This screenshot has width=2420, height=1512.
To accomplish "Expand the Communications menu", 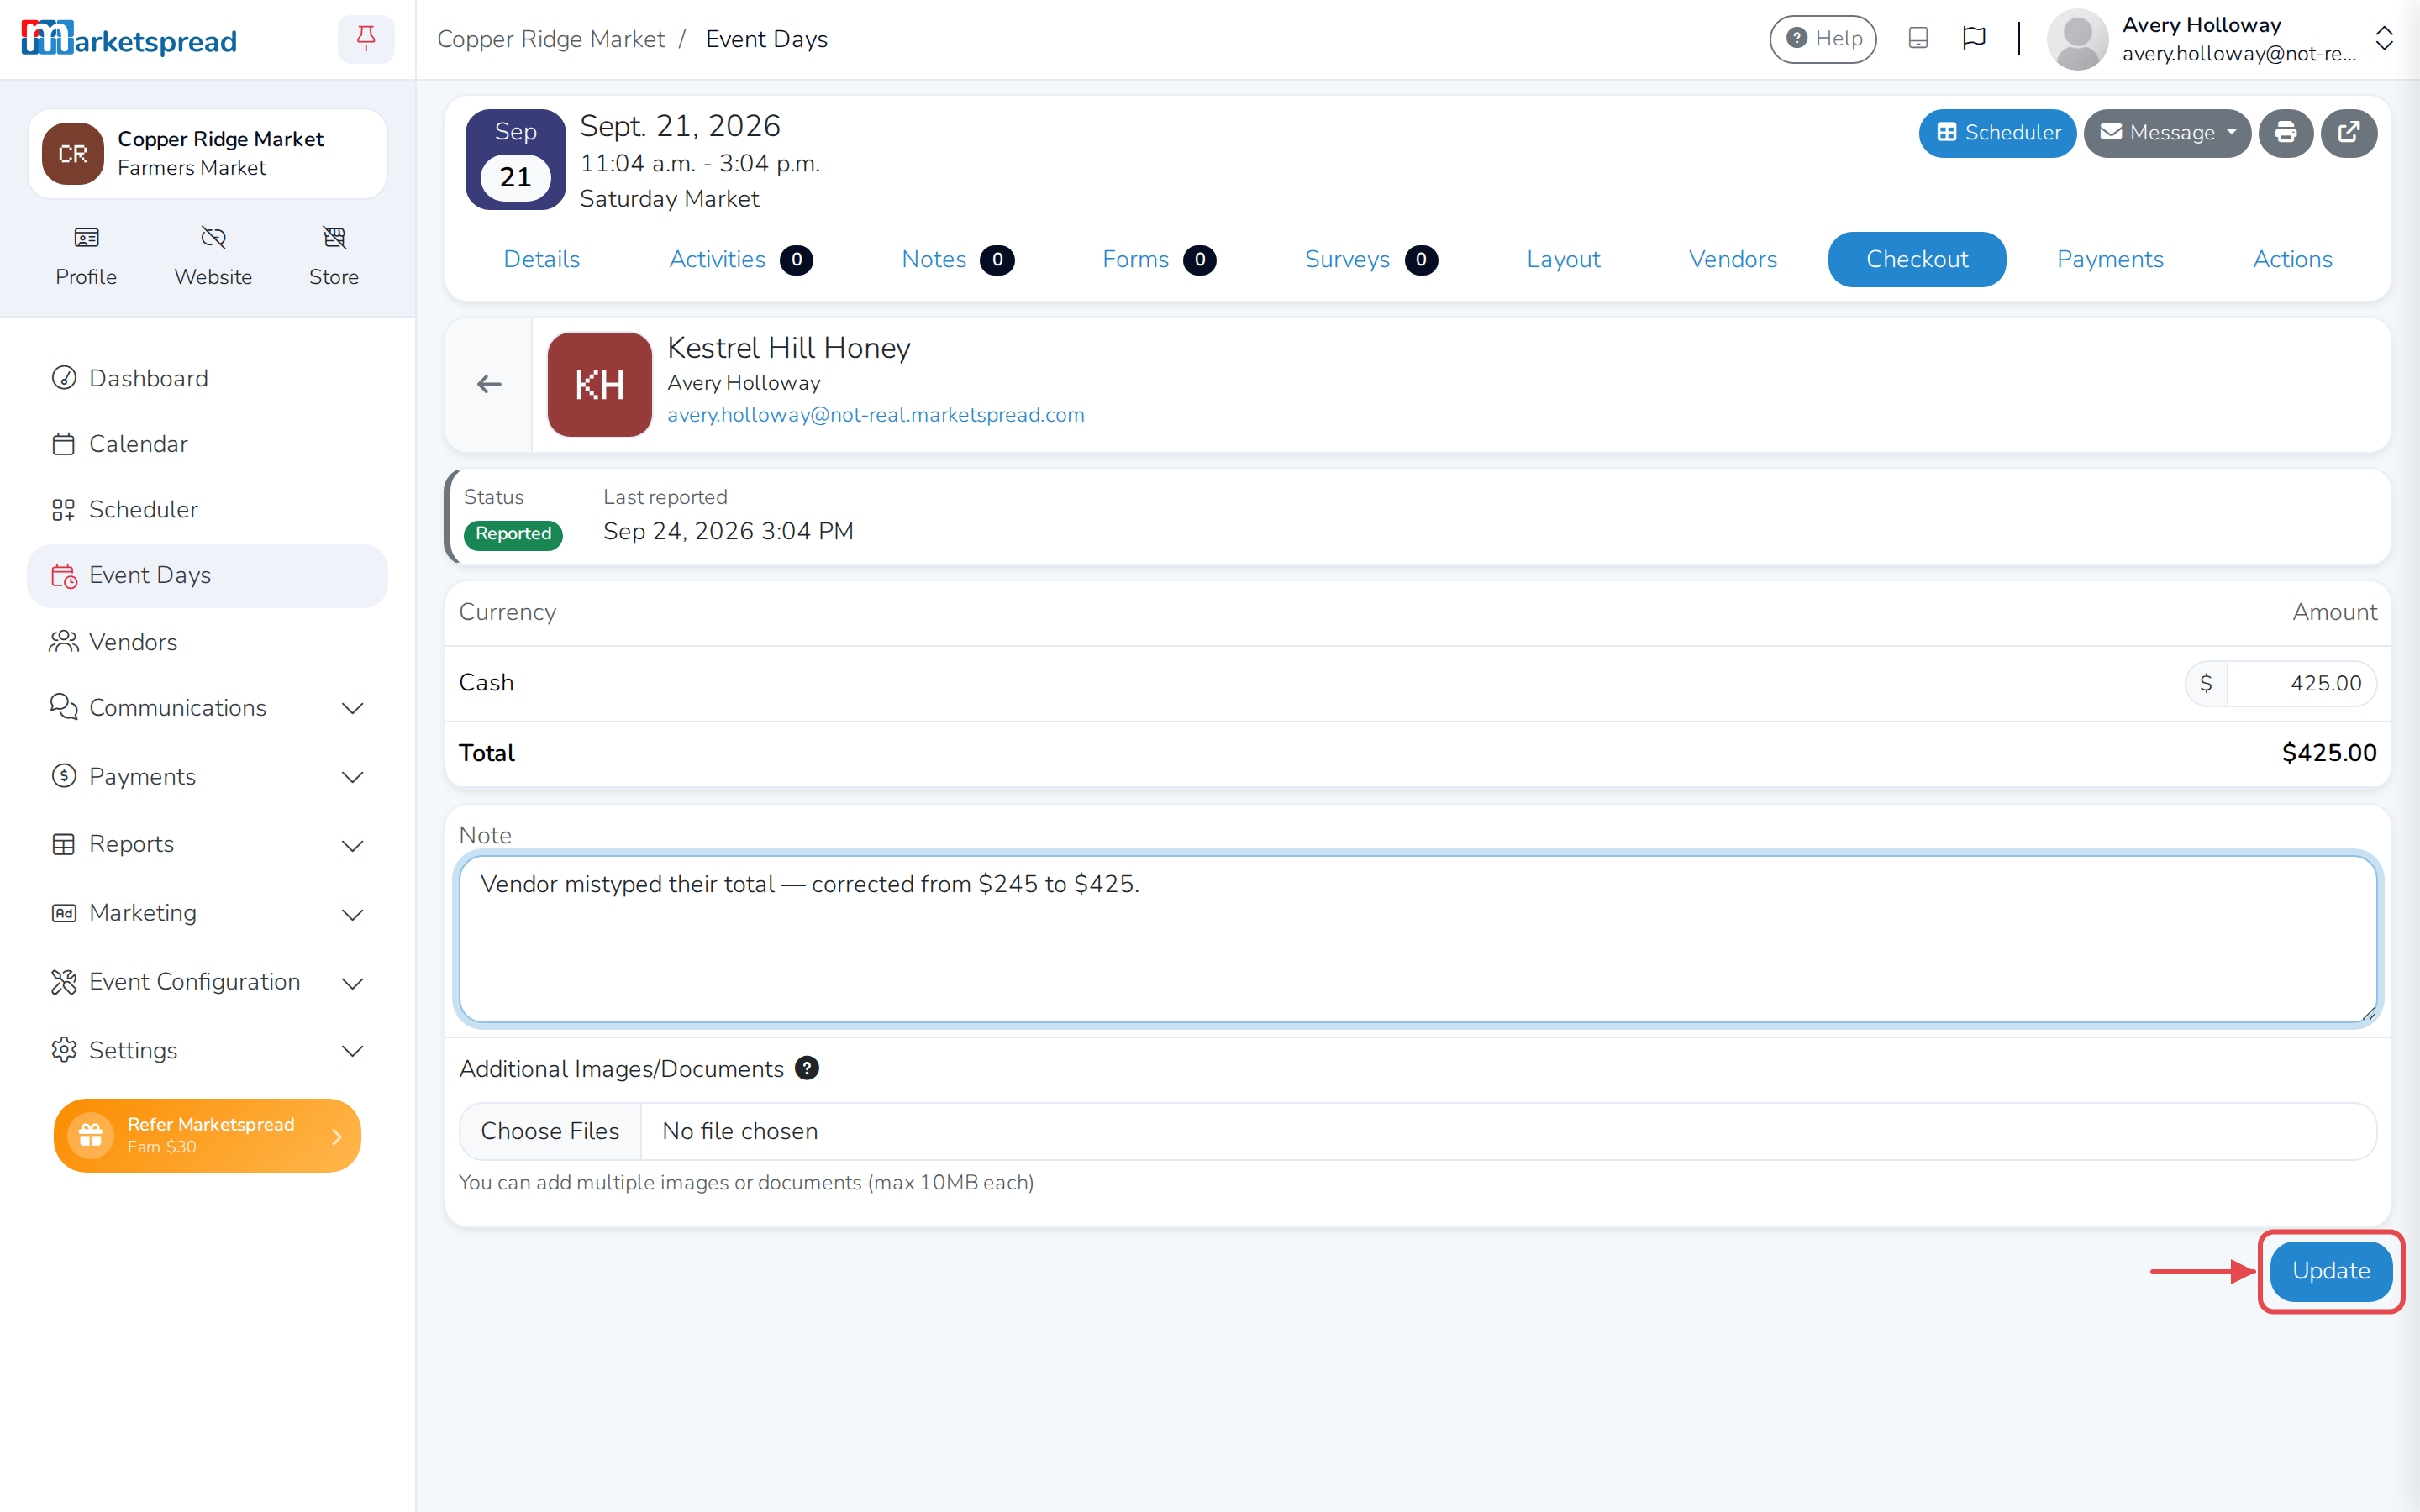I will point(207,708).
